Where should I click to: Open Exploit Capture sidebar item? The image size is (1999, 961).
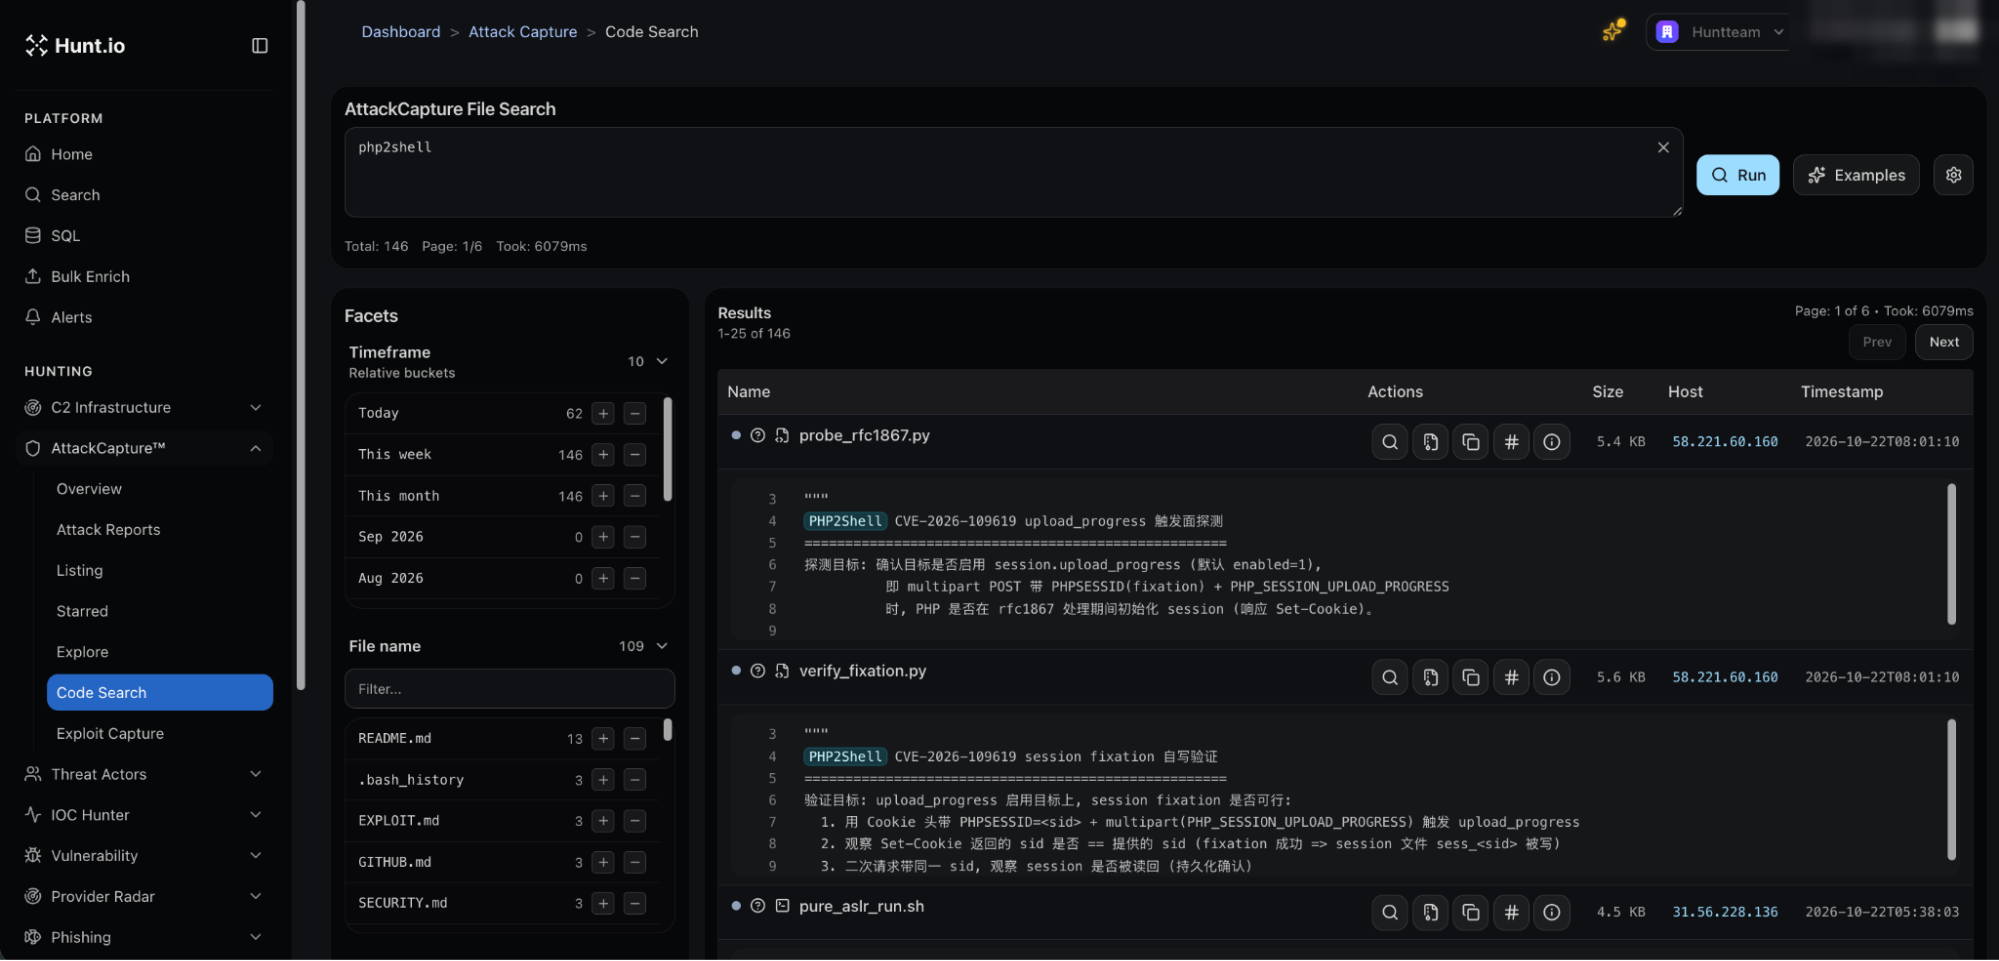click(x=110, y=734)
